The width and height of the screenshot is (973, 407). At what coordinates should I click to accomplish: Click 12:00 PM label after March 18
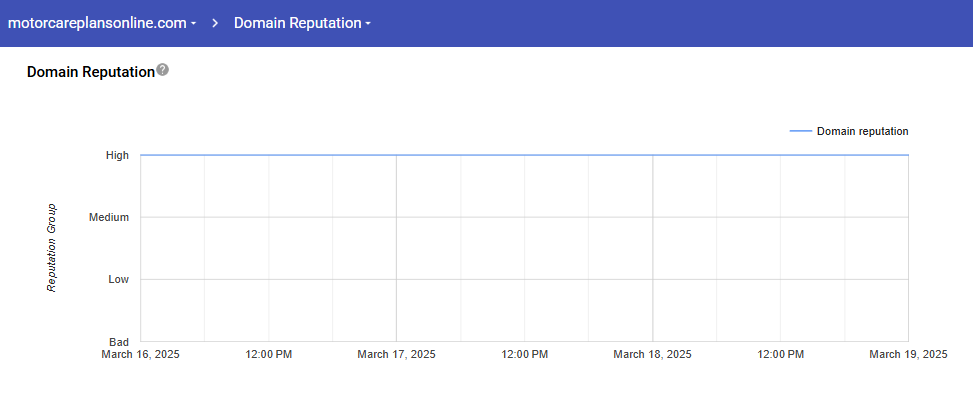coord(780,354)
